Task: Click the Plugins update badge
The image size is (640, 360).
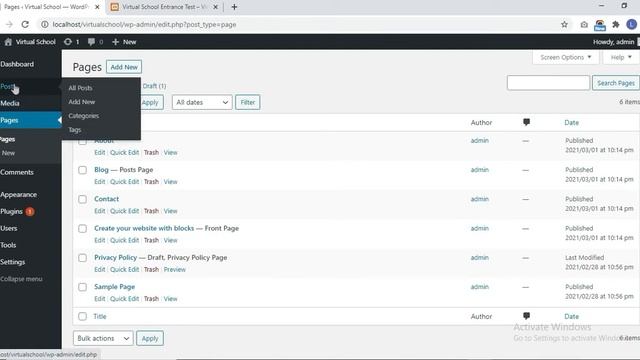Action: 30,211
